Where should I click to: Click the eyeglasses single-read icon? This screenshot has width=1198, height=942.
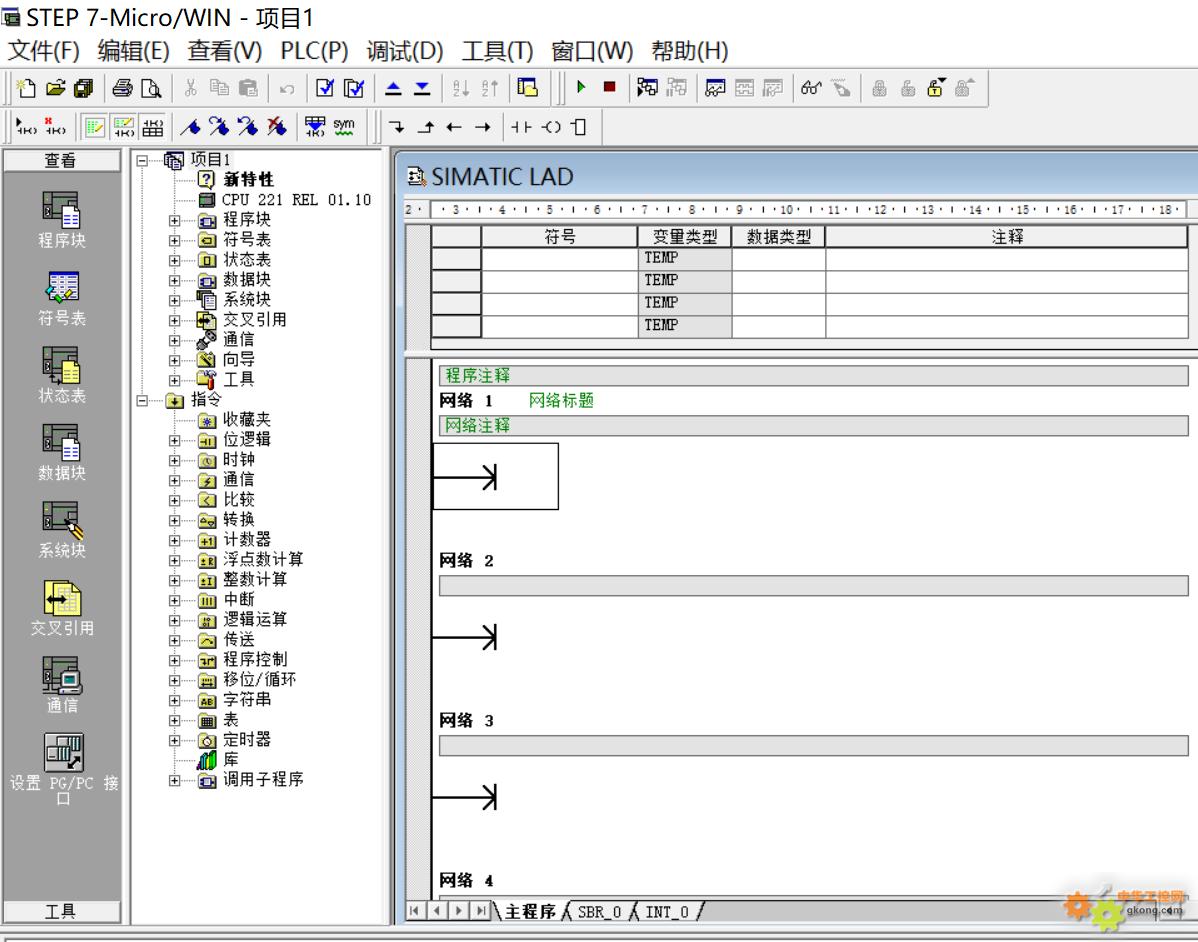click(x=811, y=88)
